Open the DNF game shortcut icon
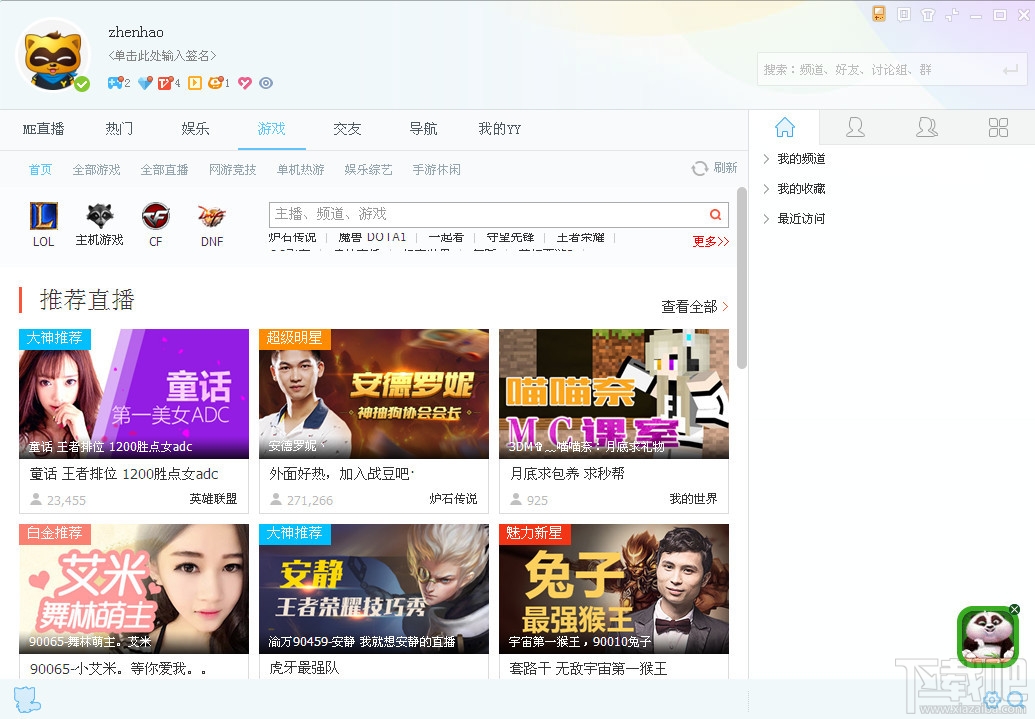The height and width of the screenshot is (719, 1035). [212, 217]
